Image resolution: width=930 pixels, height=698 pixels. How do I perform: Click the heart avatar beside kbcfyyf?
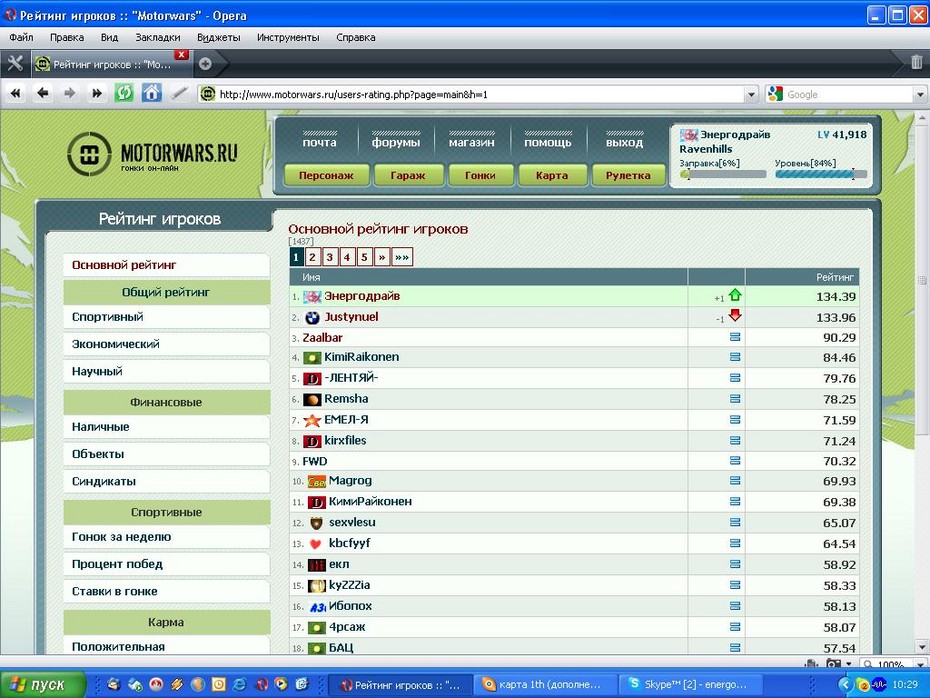click(316, 544)
